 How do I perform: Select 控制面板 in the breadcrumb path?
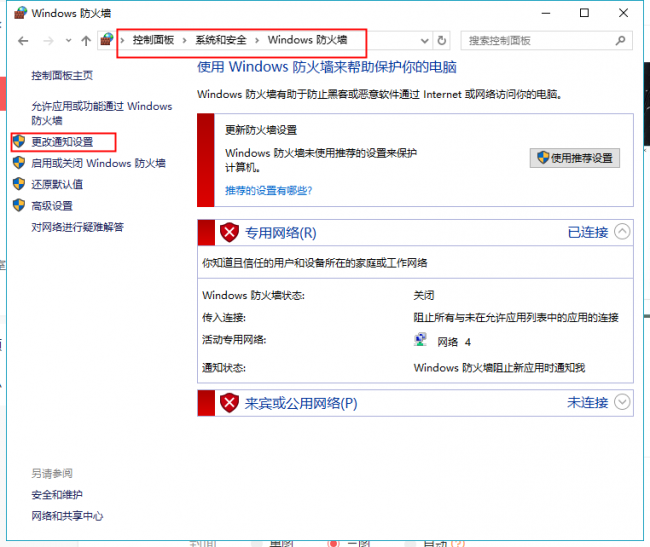pyautogui.click(x=153, y=40)
